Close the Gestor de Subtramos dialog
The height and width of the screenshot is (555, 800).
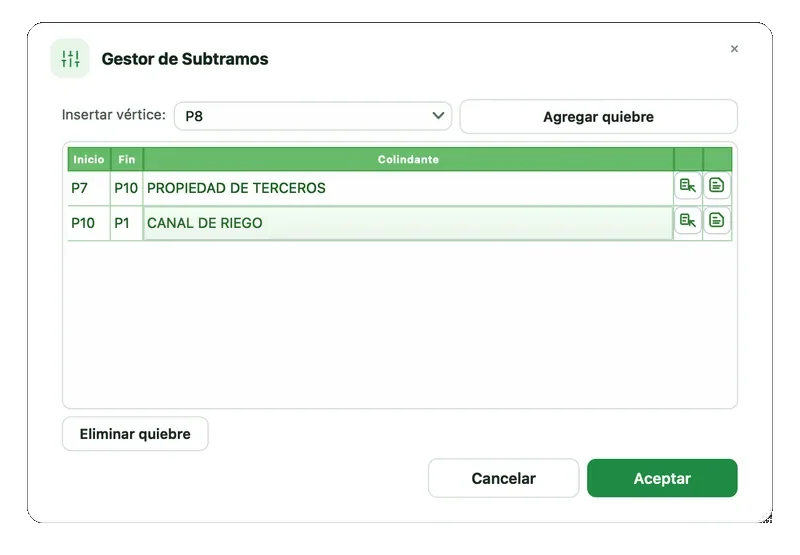tap(734, 48)
